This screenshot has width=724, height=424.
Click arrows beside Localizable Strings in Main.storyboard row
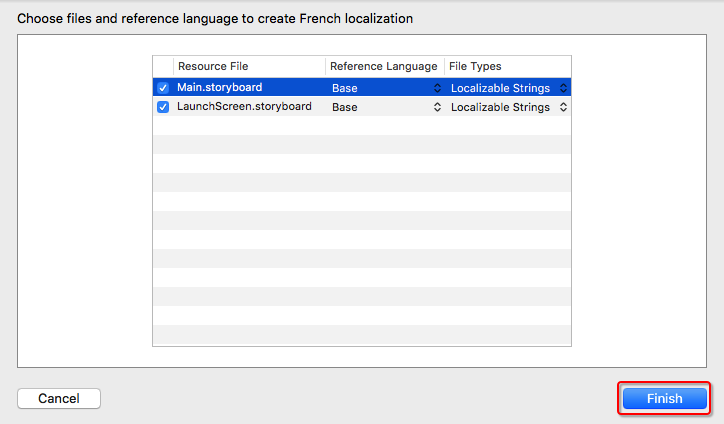563,88
